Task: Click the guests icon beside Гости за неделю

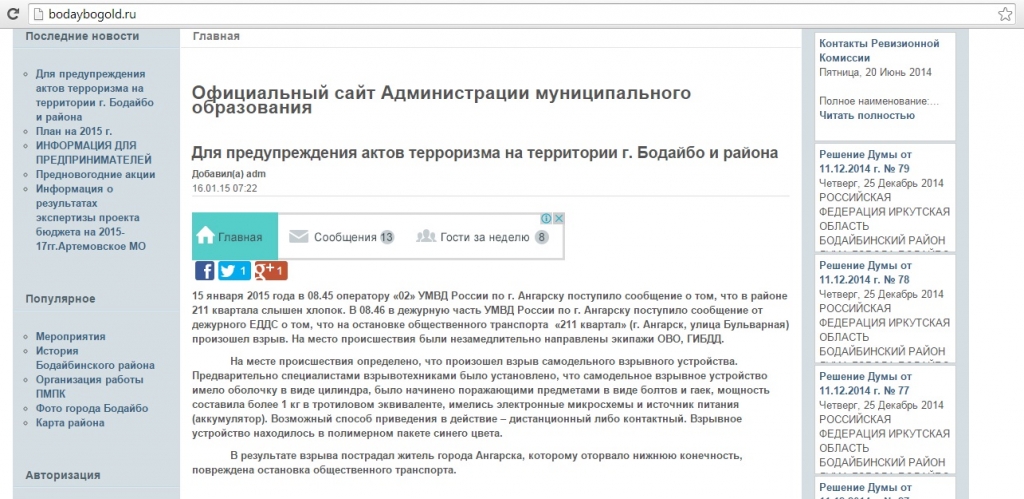Action: 425,236
